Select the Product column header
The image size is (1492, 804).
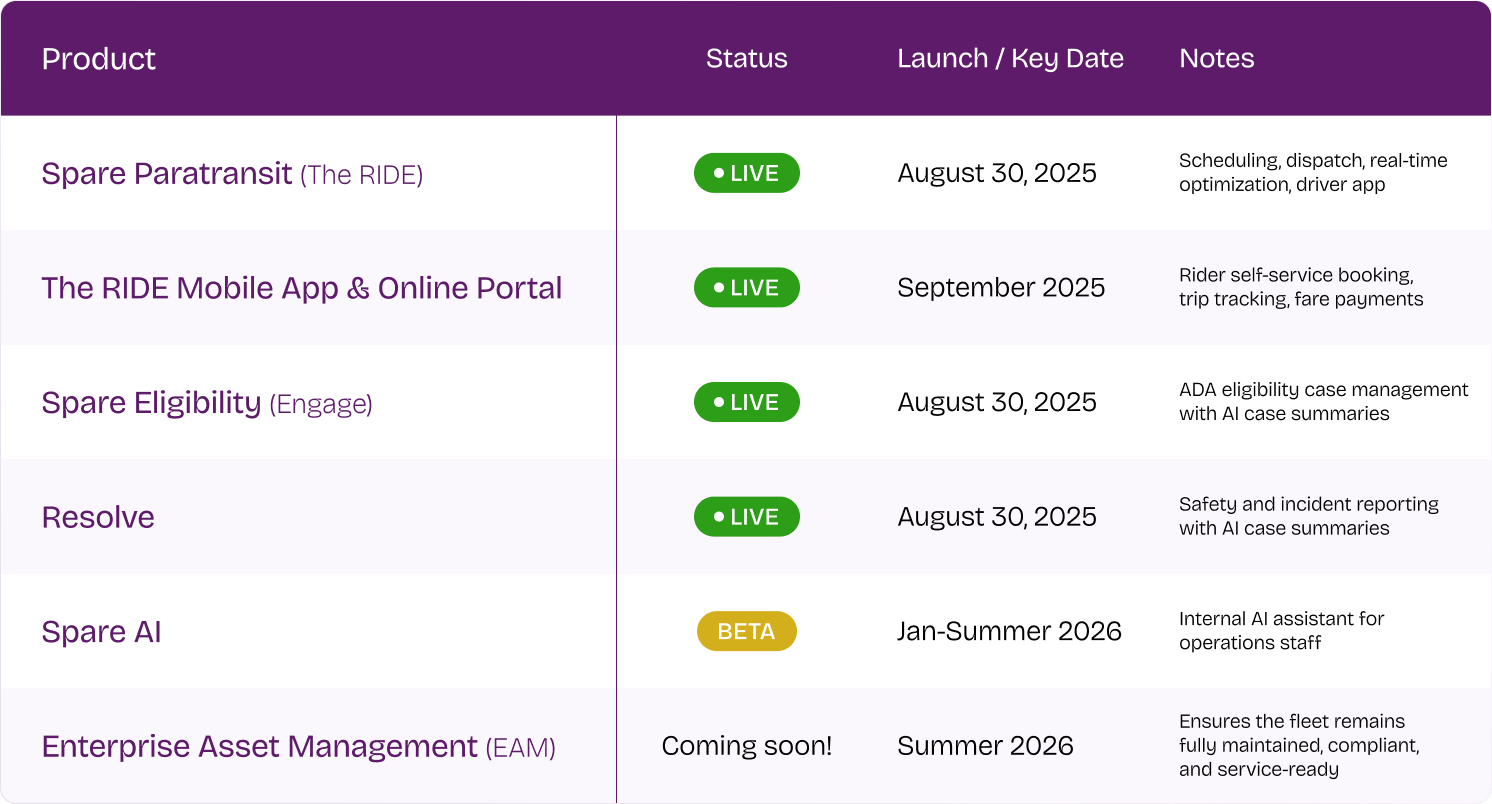pos(99,59)
